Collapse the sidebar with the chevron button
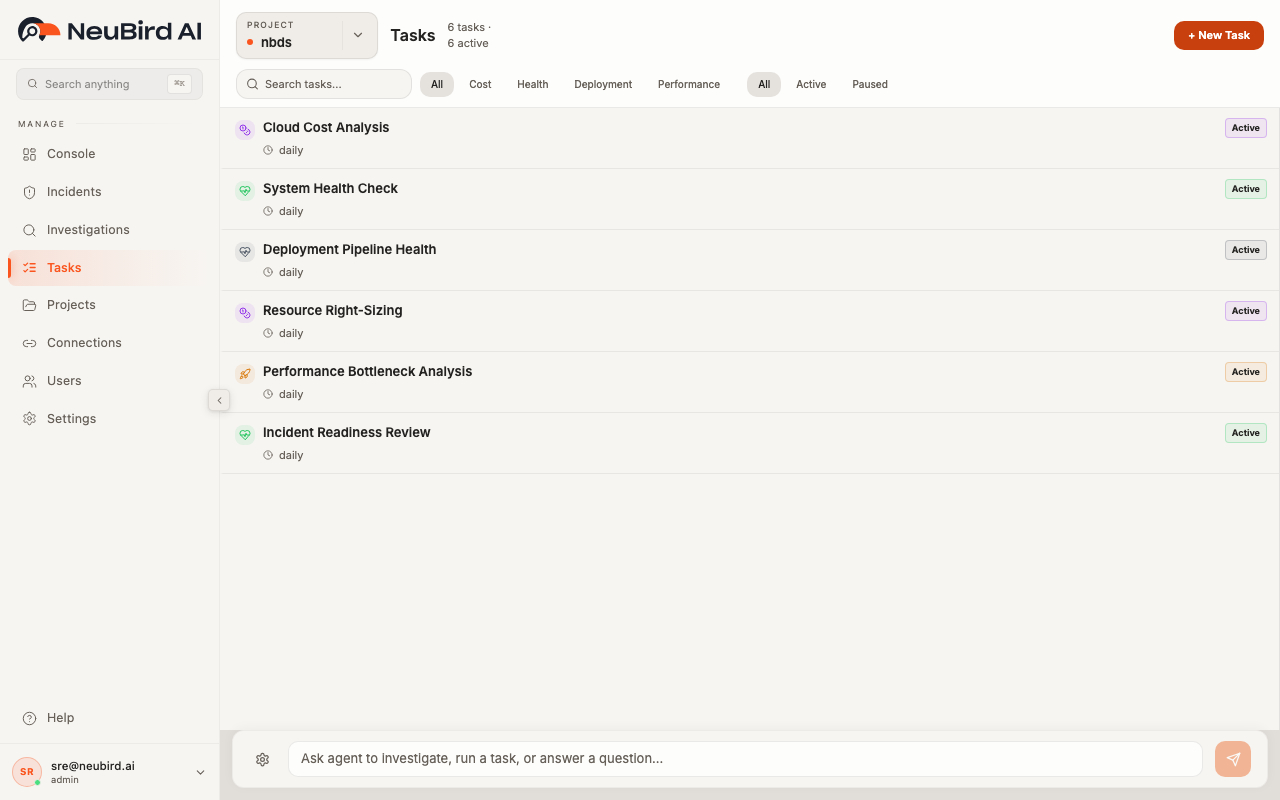 [219, 400]
